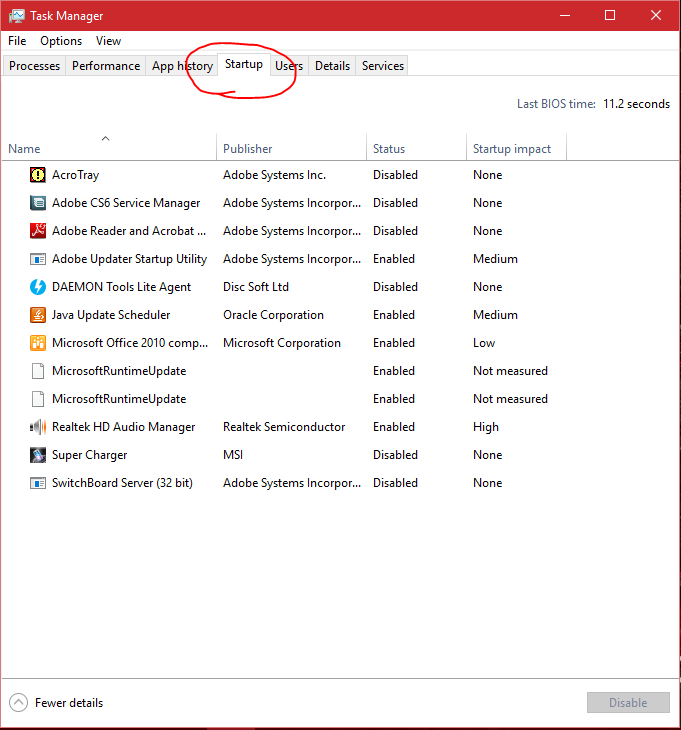Maximize the Task Manager window
This screenshot has width=681, height=730.
(x=610, y=15)
